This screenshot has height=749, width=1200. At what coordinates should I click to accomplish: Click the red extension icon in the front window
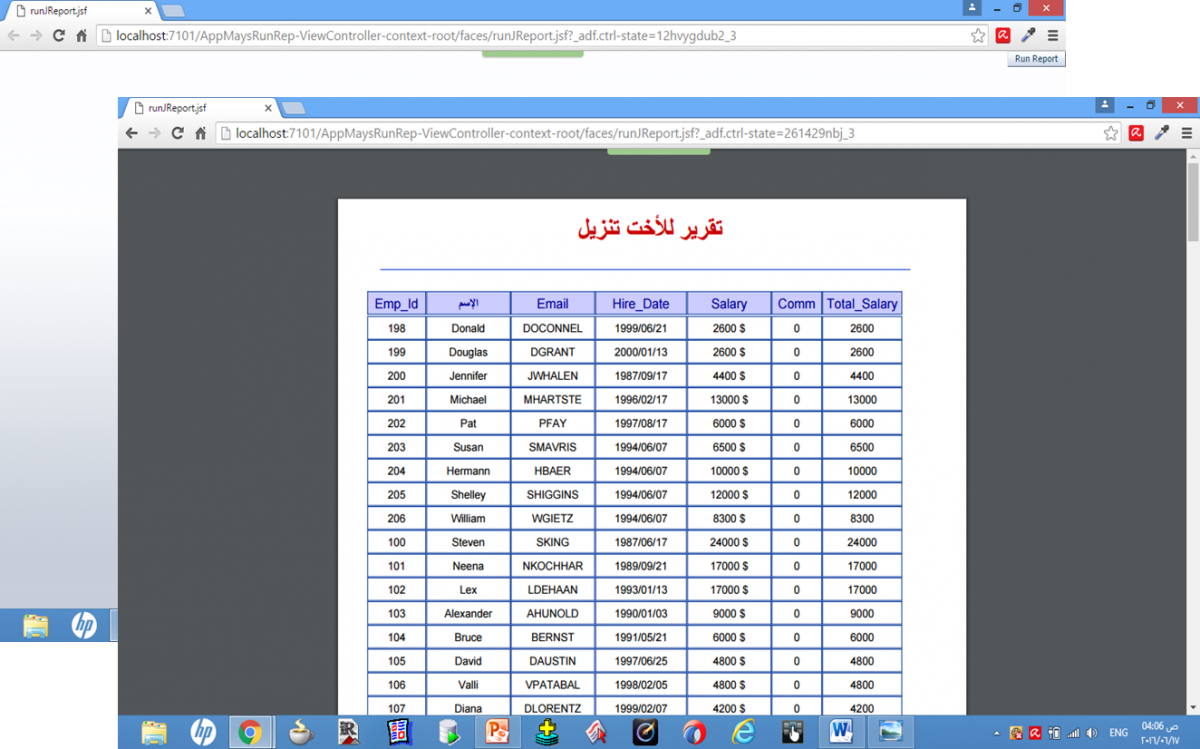1137,133
